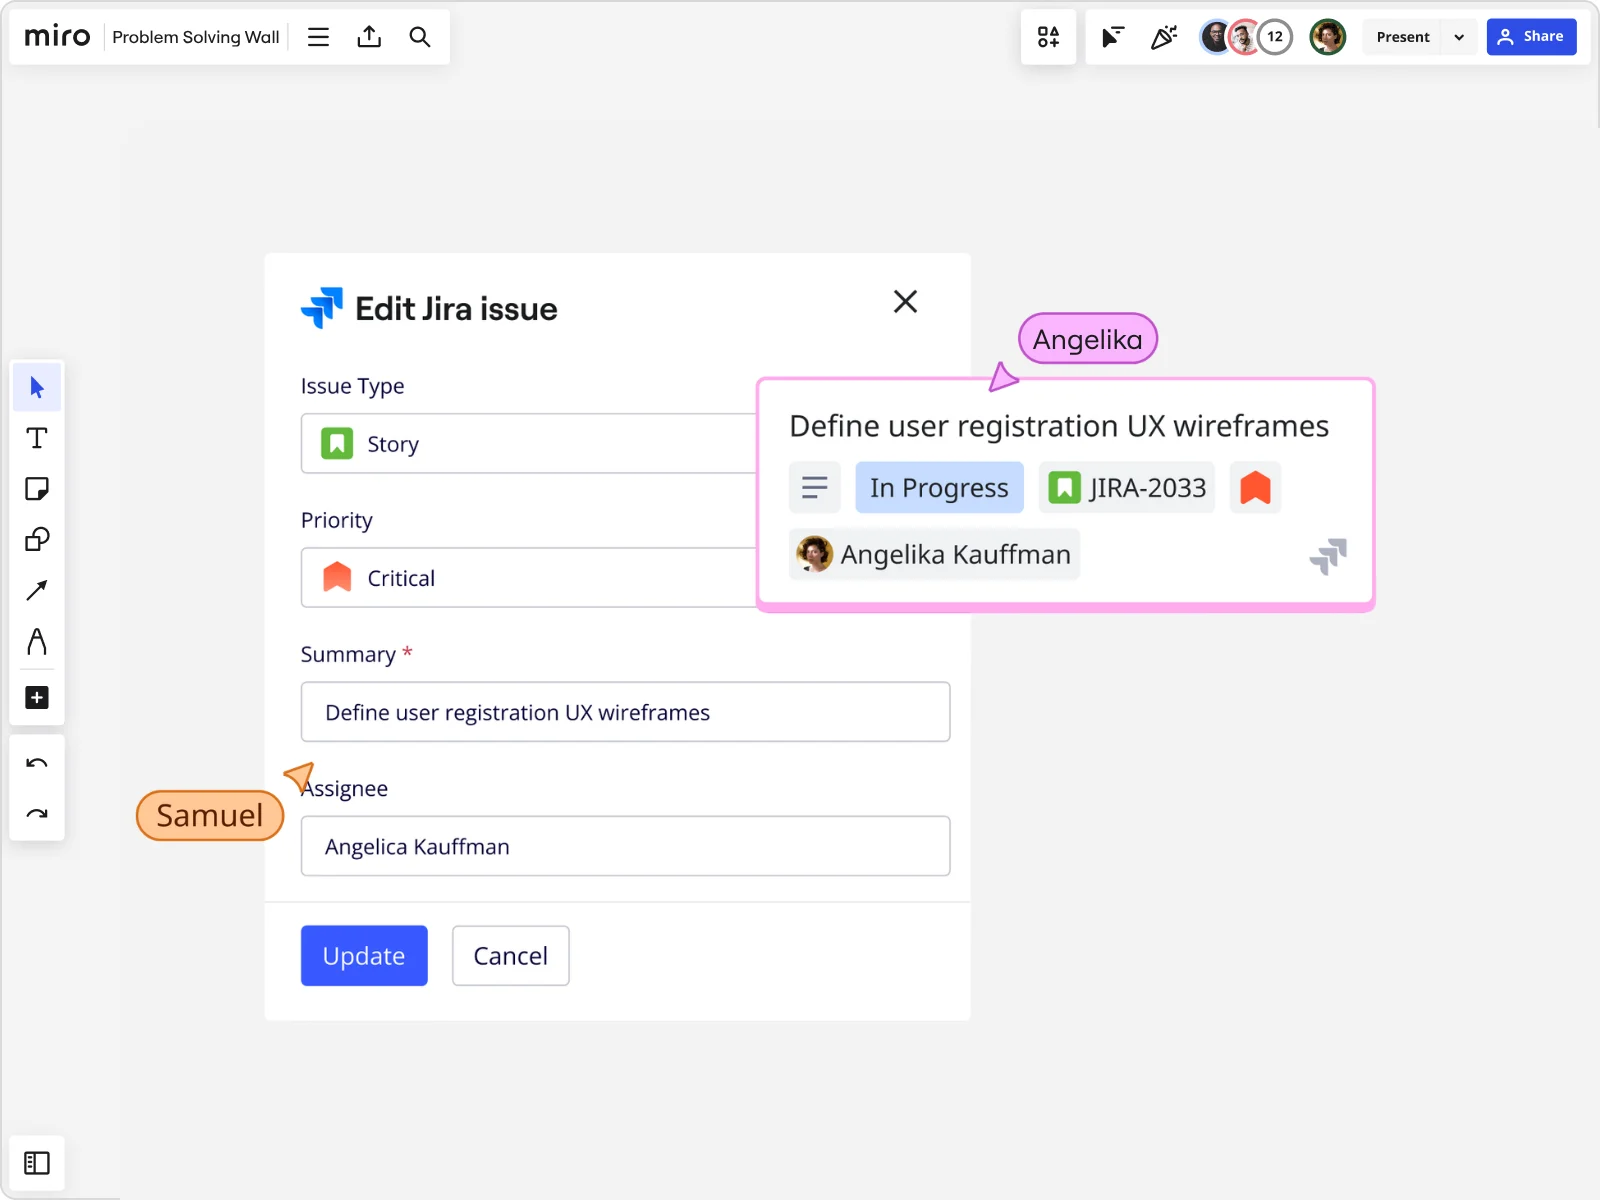Click the Jira logo on the card
The height and width of the screenshot is (1200, 1600).
[1328, 556]
